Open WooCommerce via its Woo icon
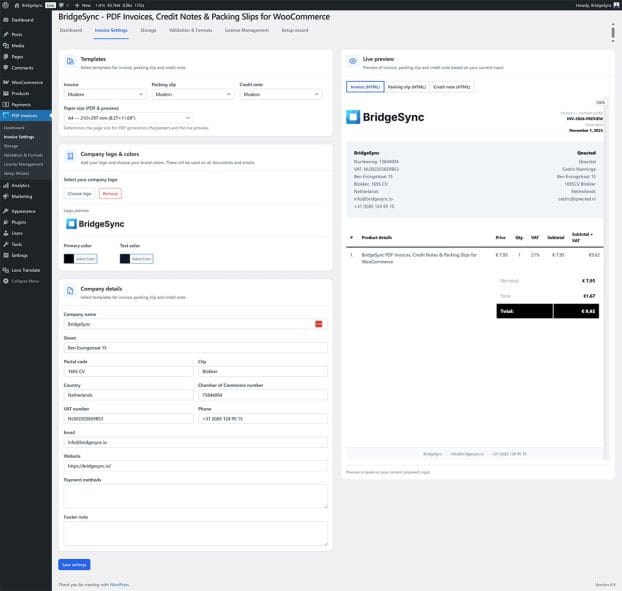Screen dimensions: 622x591 6,83
